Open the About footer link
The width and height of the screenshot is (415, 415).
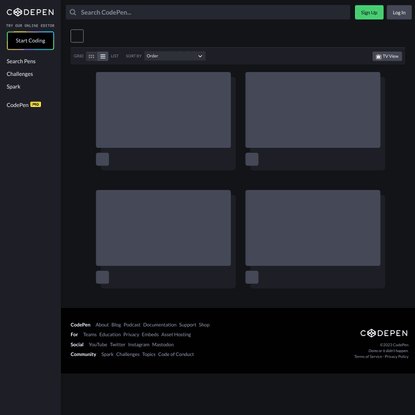click(102, 325)
